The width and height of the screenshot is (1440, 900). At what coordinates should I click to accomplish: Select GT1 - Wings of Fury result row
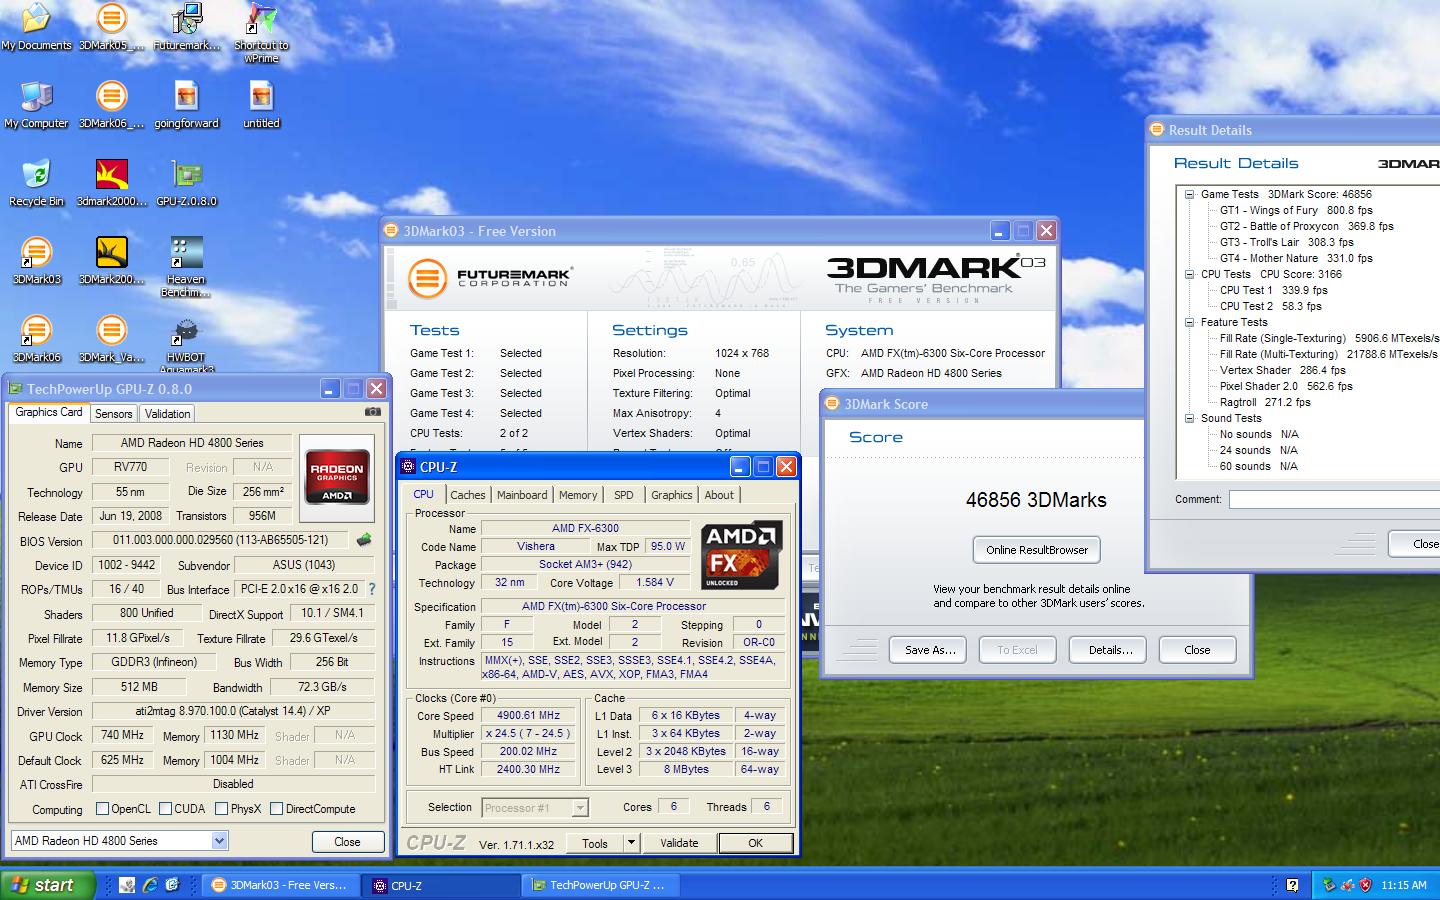1296,211
